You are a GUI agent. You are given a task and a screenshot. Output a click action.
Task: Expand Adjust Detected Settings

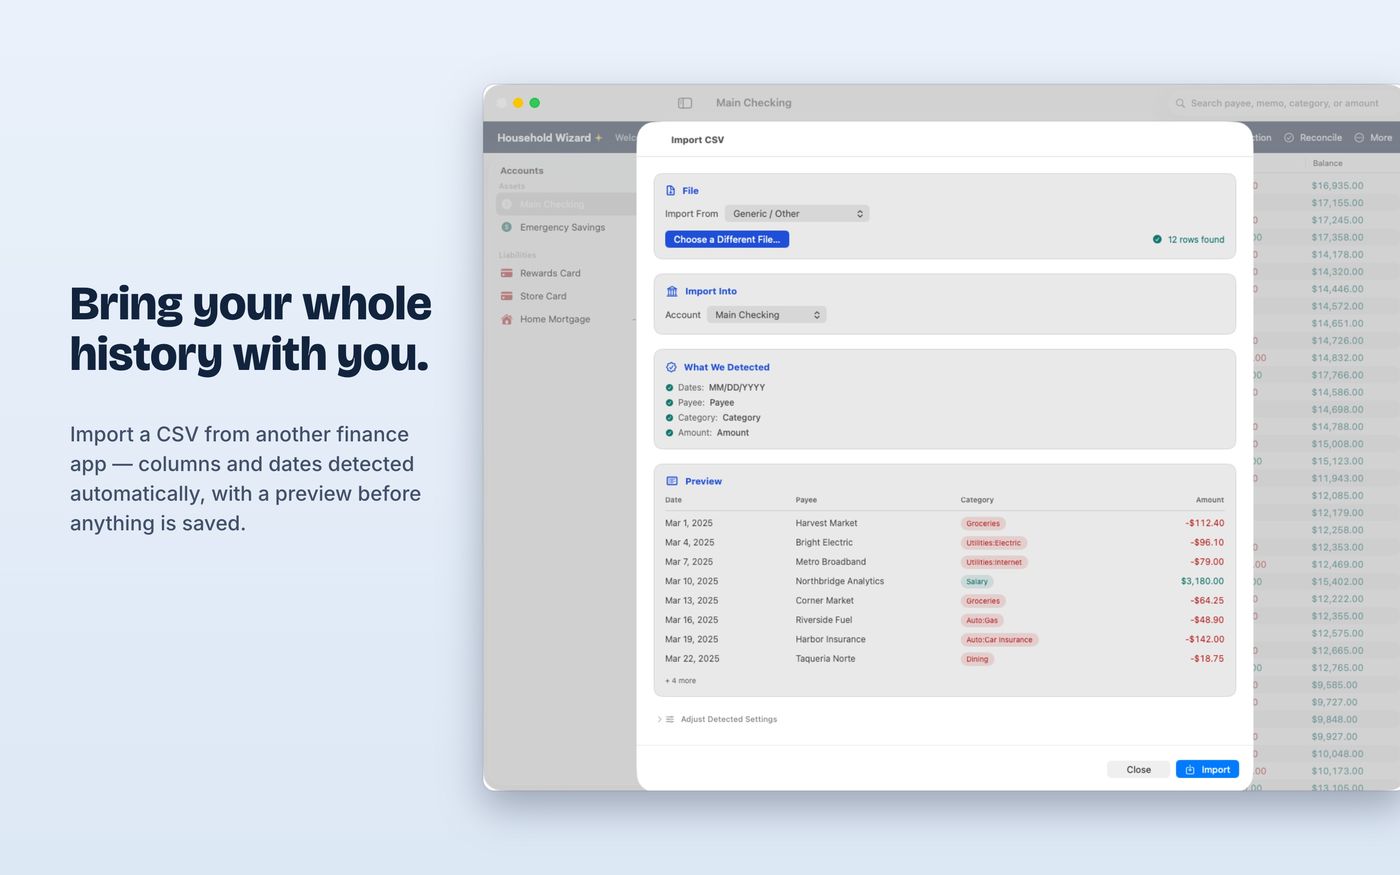(660, 719)
